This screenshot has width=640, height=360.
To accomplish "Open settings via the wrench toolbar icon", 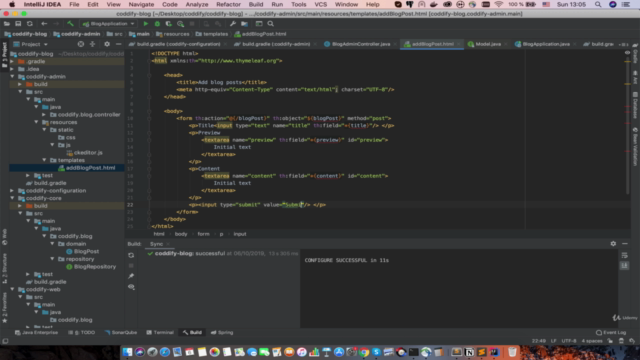I will point(233,24).
